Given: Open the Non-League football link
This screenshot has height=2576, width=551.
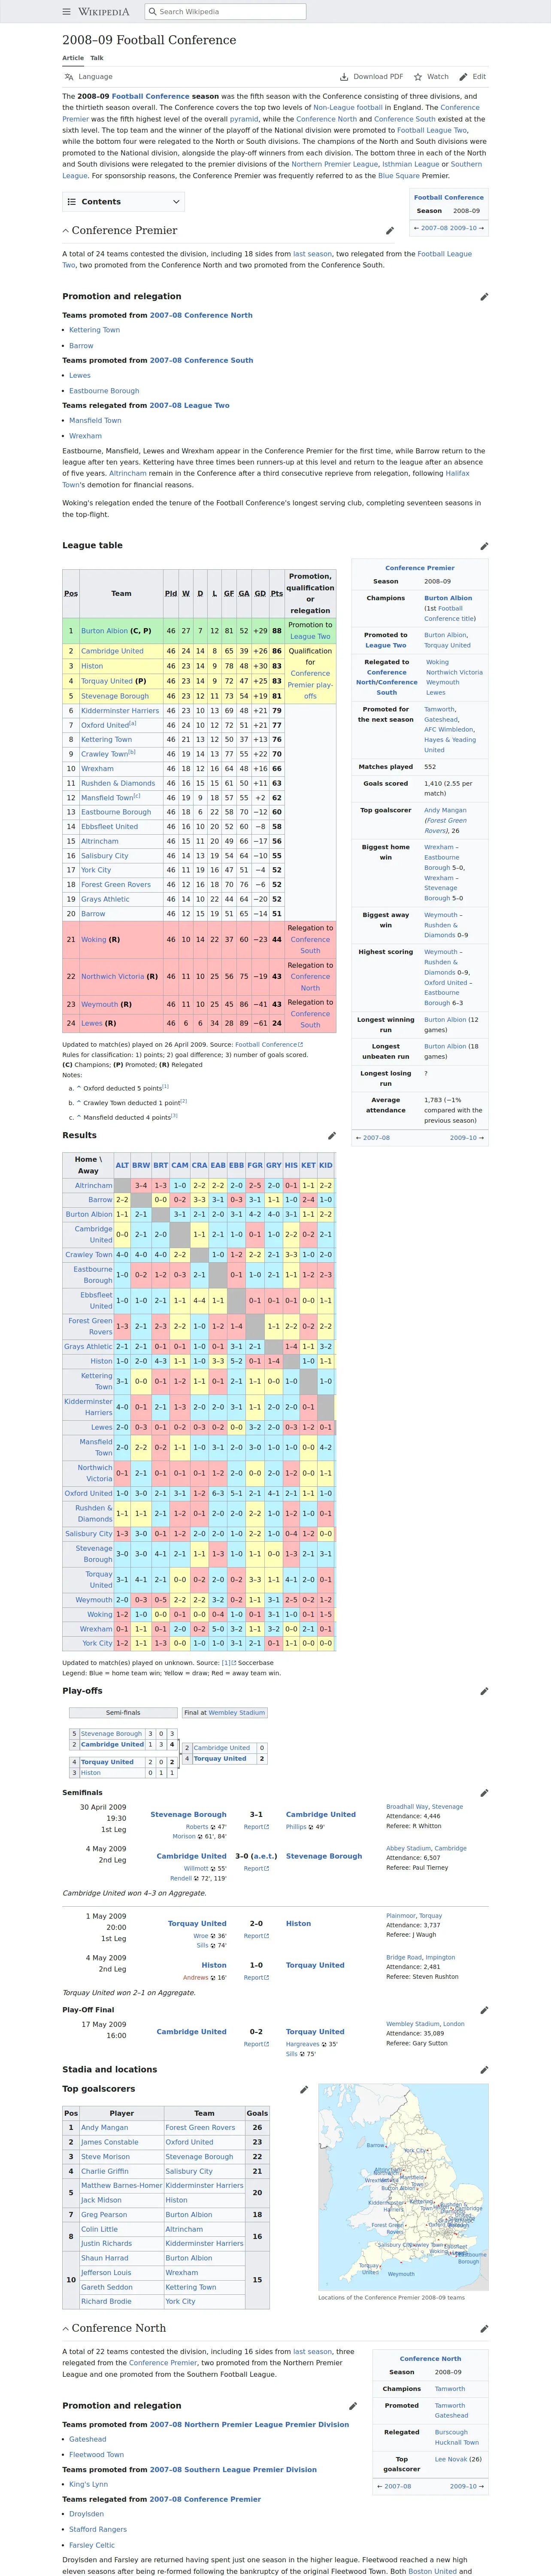Looking at the screenshot, I should [348, 108].
